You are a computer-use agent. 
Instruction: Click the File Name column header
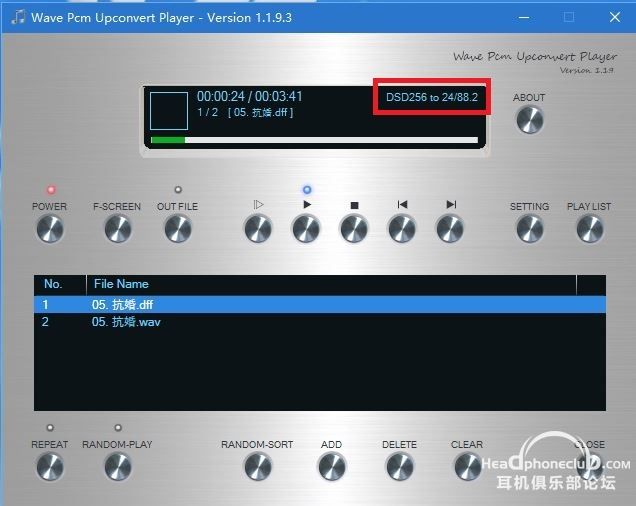pos(331,284)
